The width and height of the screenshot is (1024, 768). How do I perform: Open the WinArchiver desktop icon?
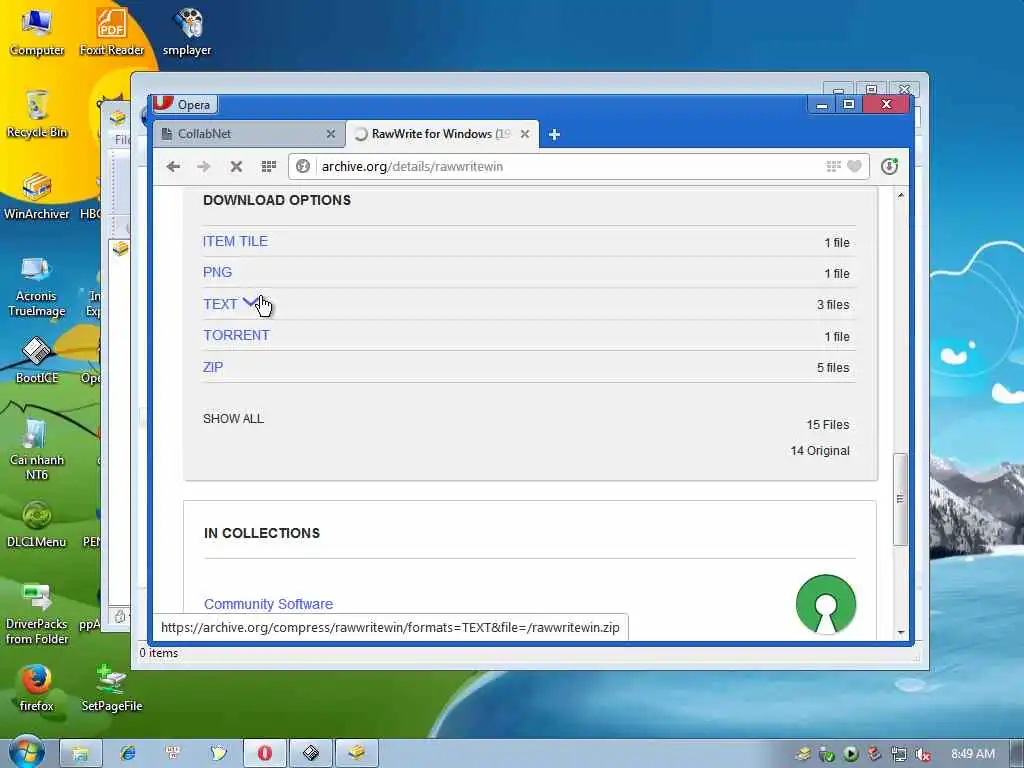pyautogui.click(x=37, y=196)
